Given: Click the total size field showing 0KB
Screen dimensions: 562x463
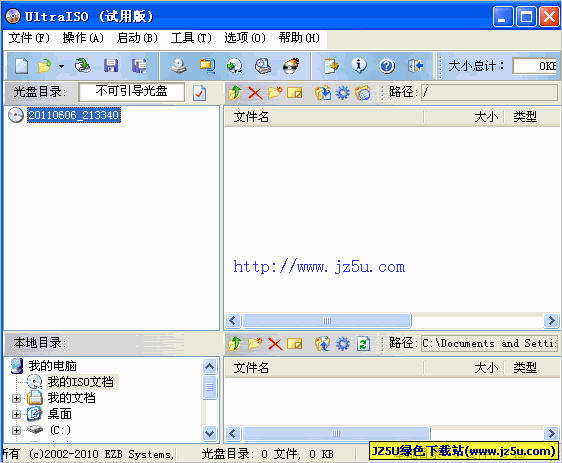Looking at the screenshot, I should 535,66.
